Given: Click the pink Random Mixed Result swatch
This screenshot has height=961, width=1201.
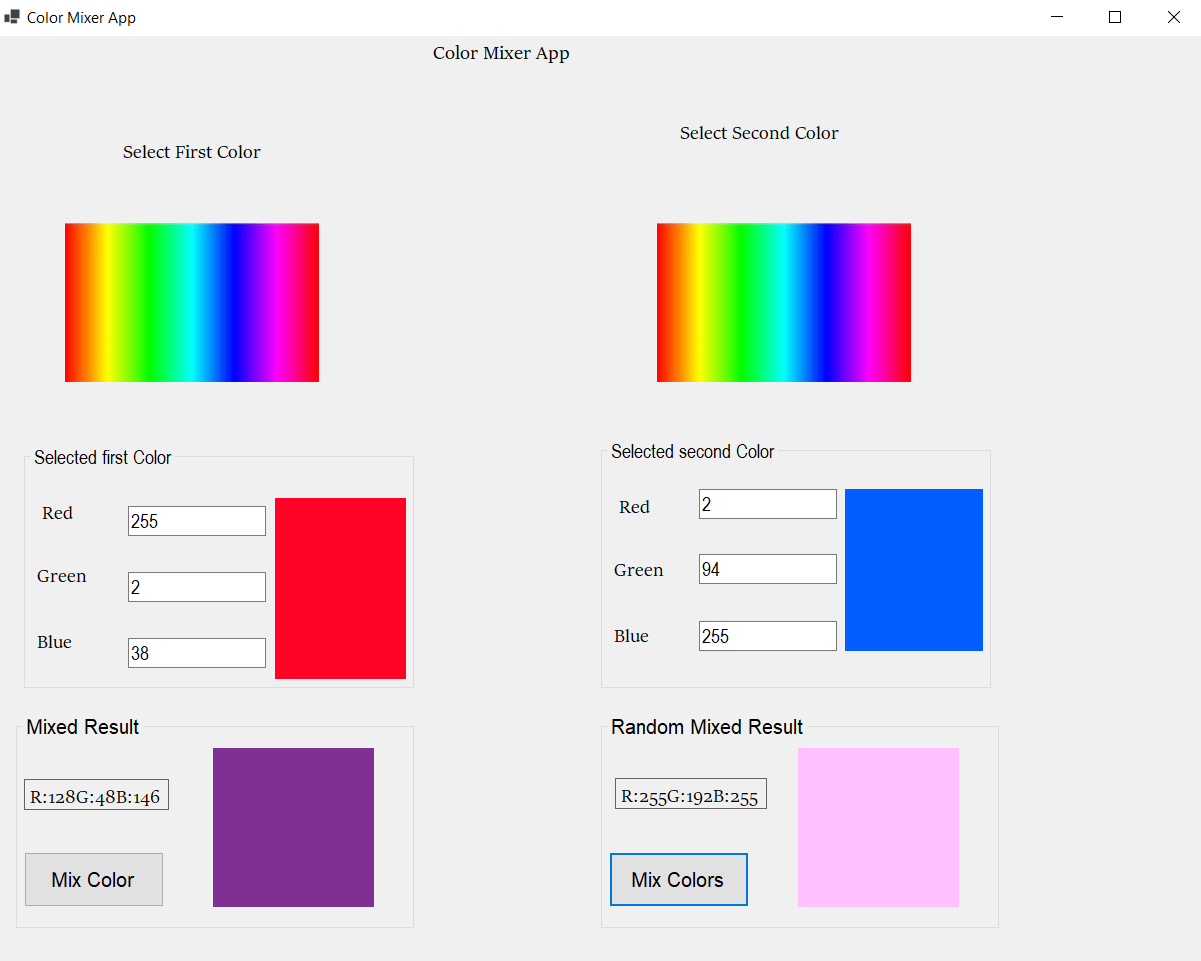Looking at the screenshot, I should tap(878, 826).
